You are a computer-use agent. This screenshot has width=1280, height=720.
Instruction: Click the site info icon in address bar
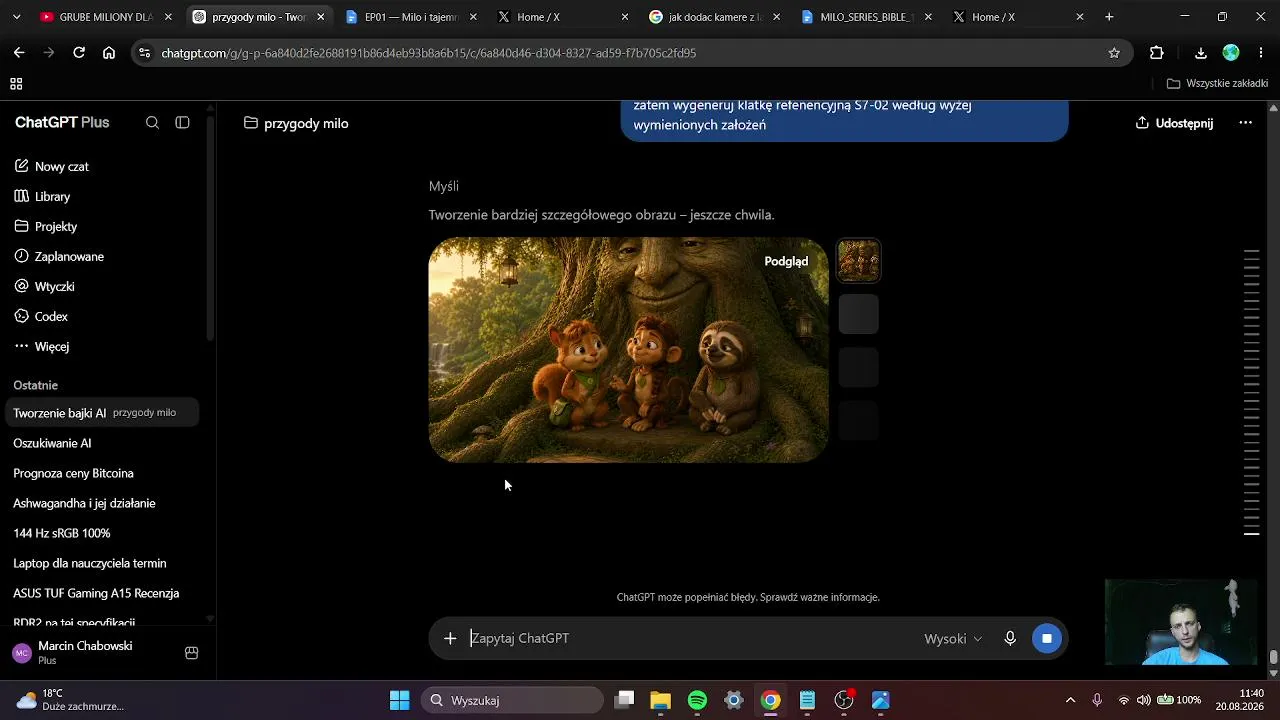click(x=145, y=53)
